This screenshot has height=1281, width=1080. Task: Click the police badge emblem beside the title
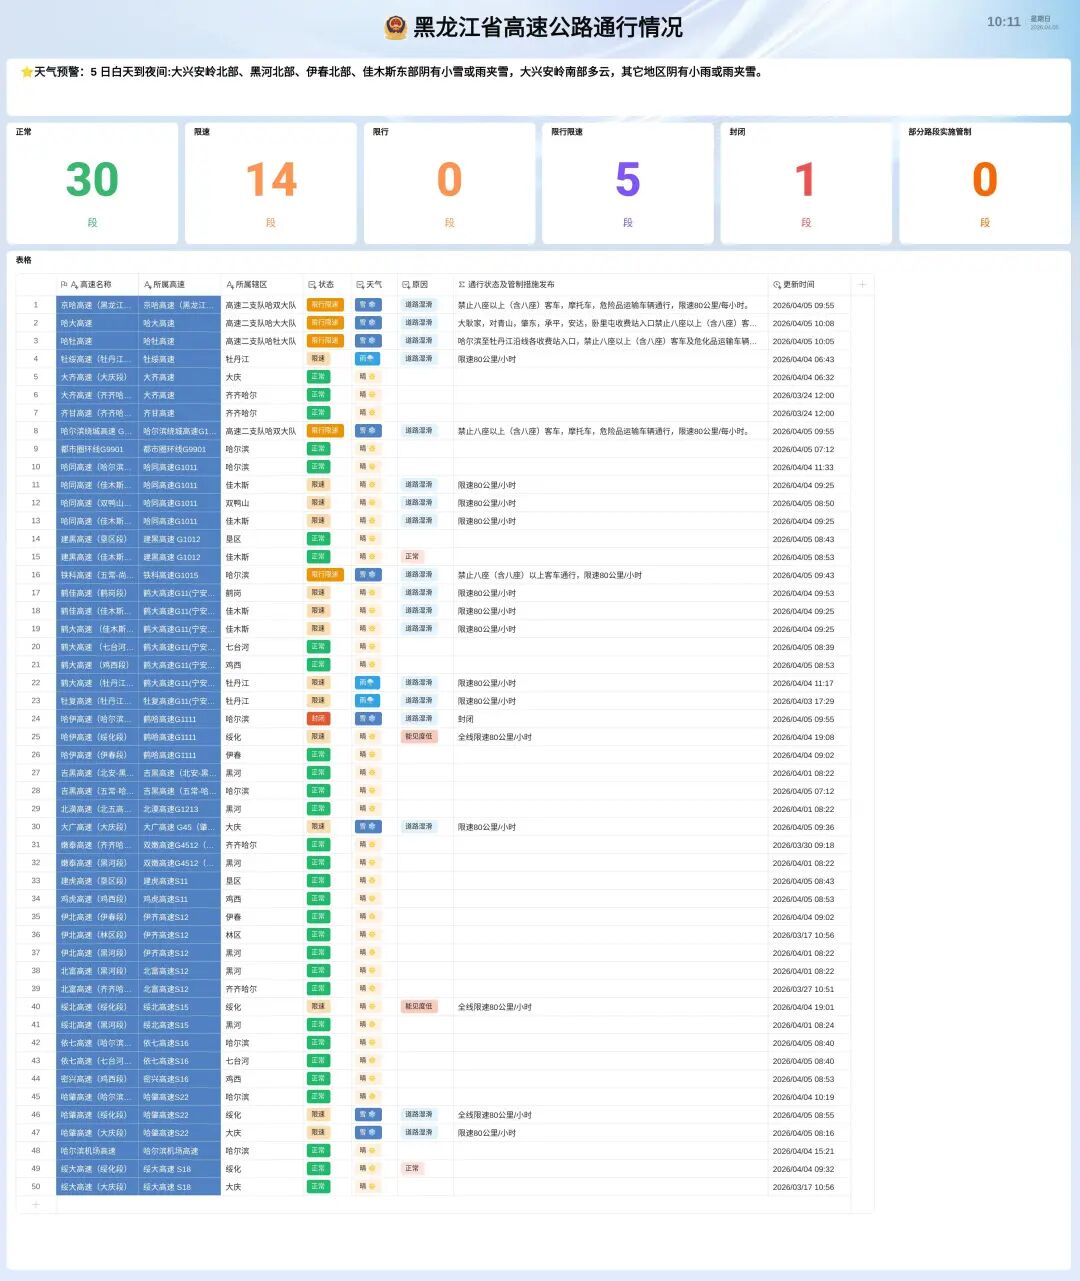(396, 27)
